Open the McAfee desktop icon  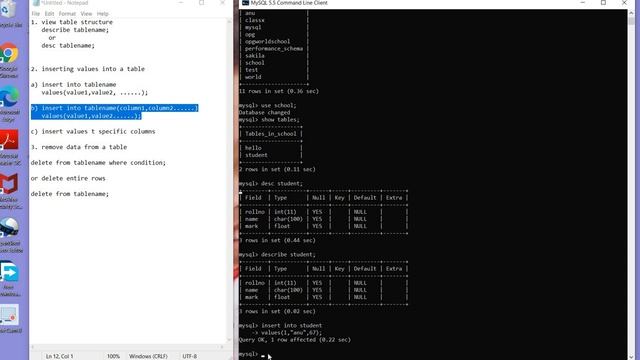pos(9,184)
